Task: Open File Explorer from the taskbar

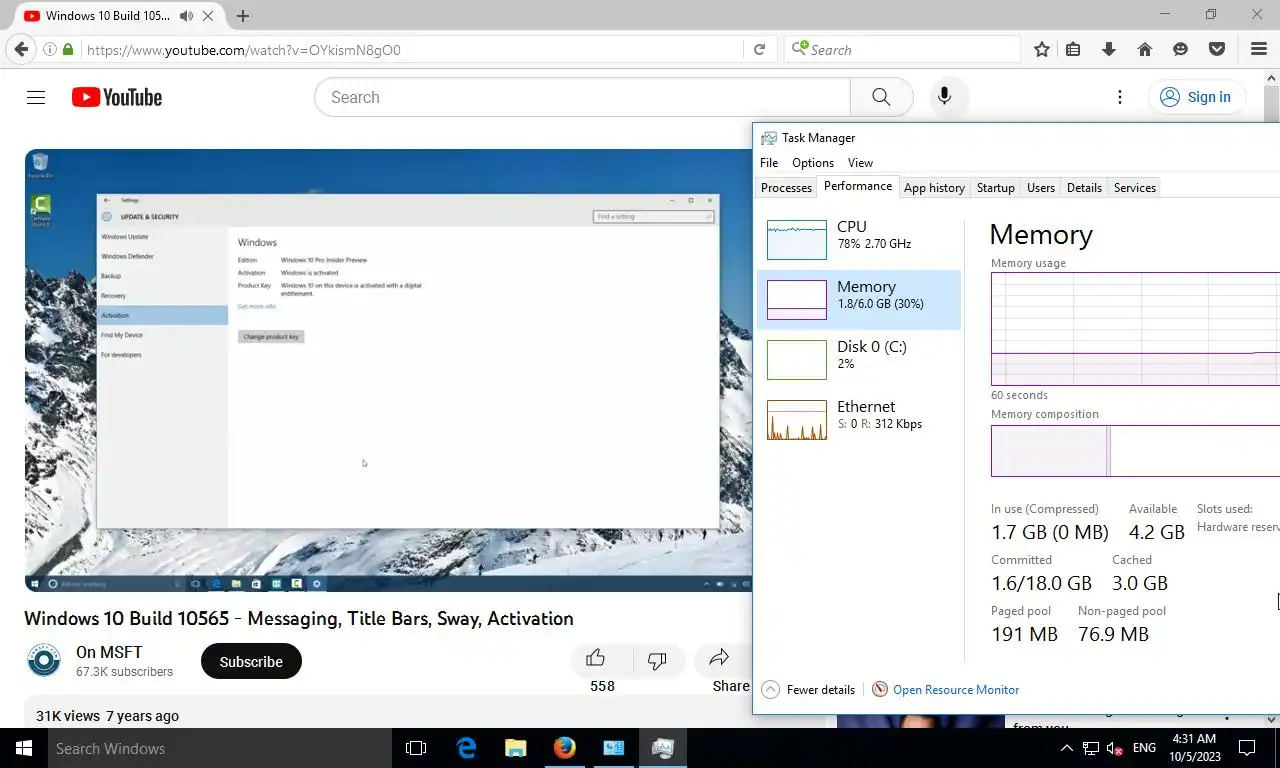Action: [515, 748]
